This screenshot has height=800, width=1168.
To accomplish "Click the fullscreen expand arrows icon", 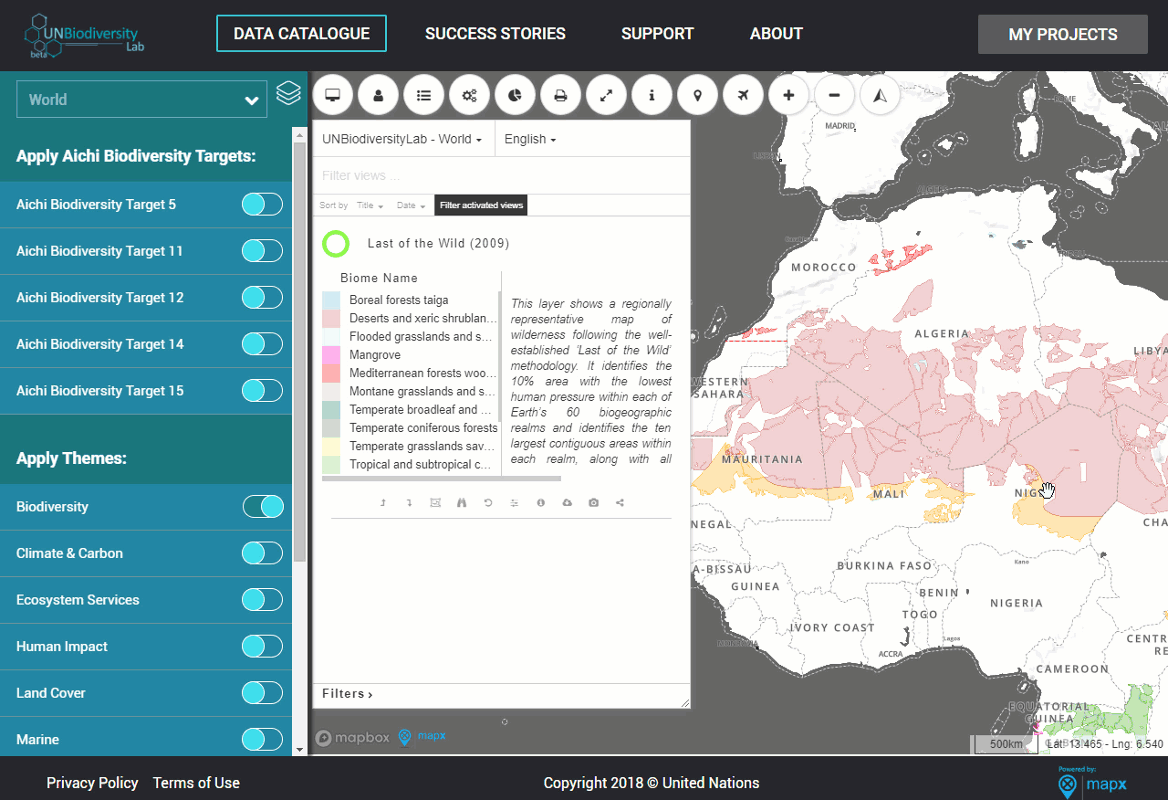I will click(606, 95).
